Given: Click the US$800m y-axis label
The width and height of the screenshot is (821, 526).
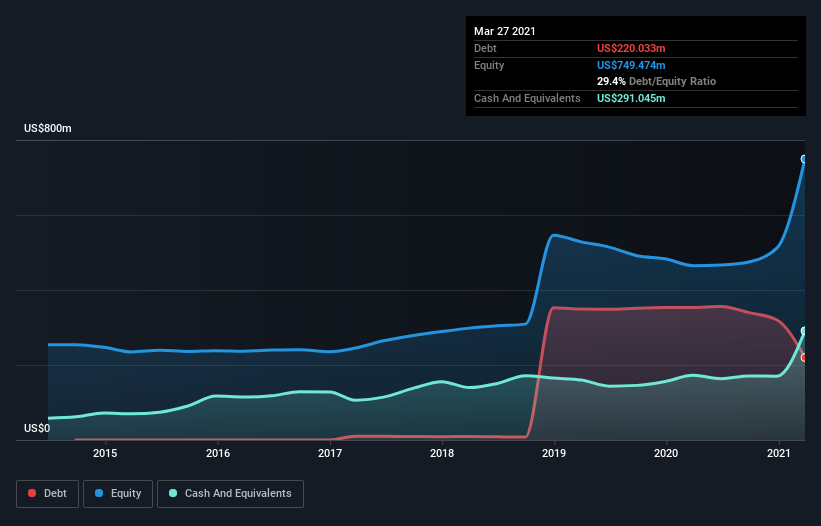Looking at the screenshot, I should 48,128.
